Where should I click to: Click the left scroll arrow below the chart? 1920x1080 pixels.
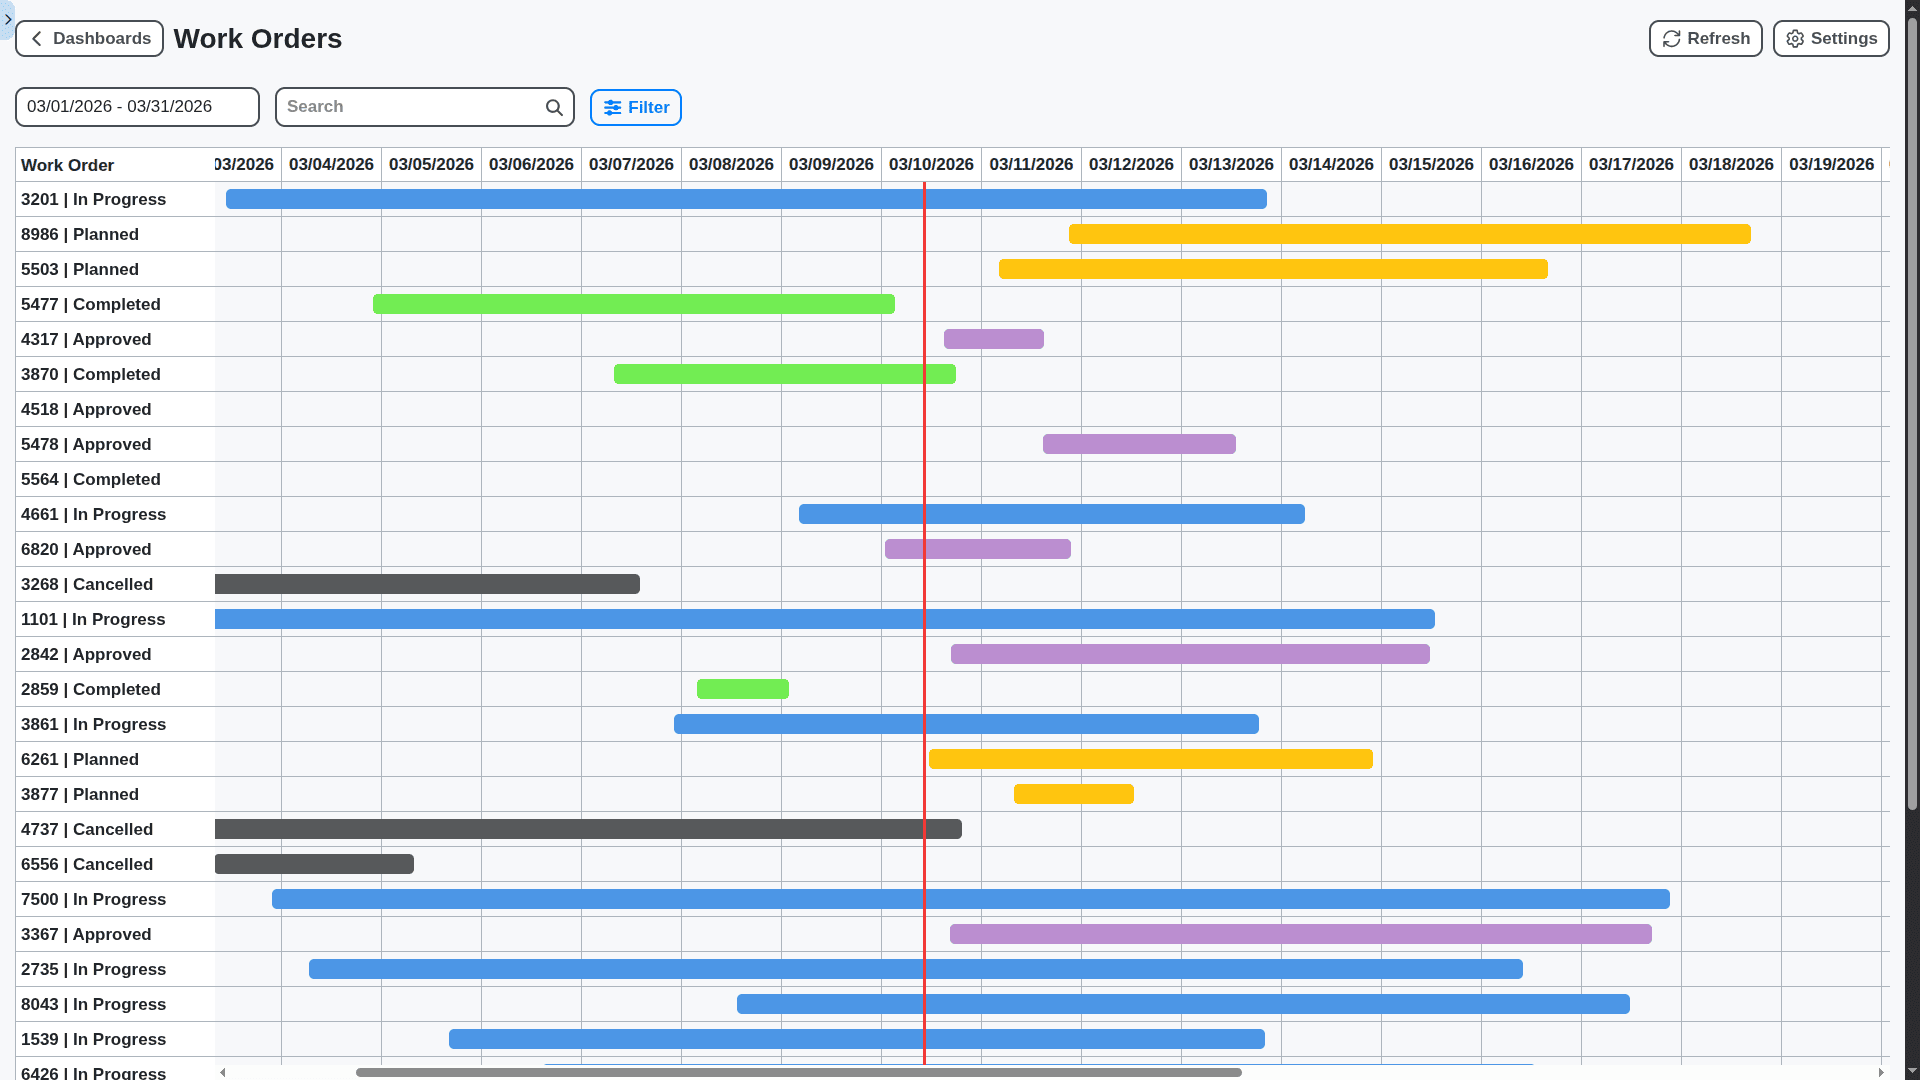click(221, 1072)
